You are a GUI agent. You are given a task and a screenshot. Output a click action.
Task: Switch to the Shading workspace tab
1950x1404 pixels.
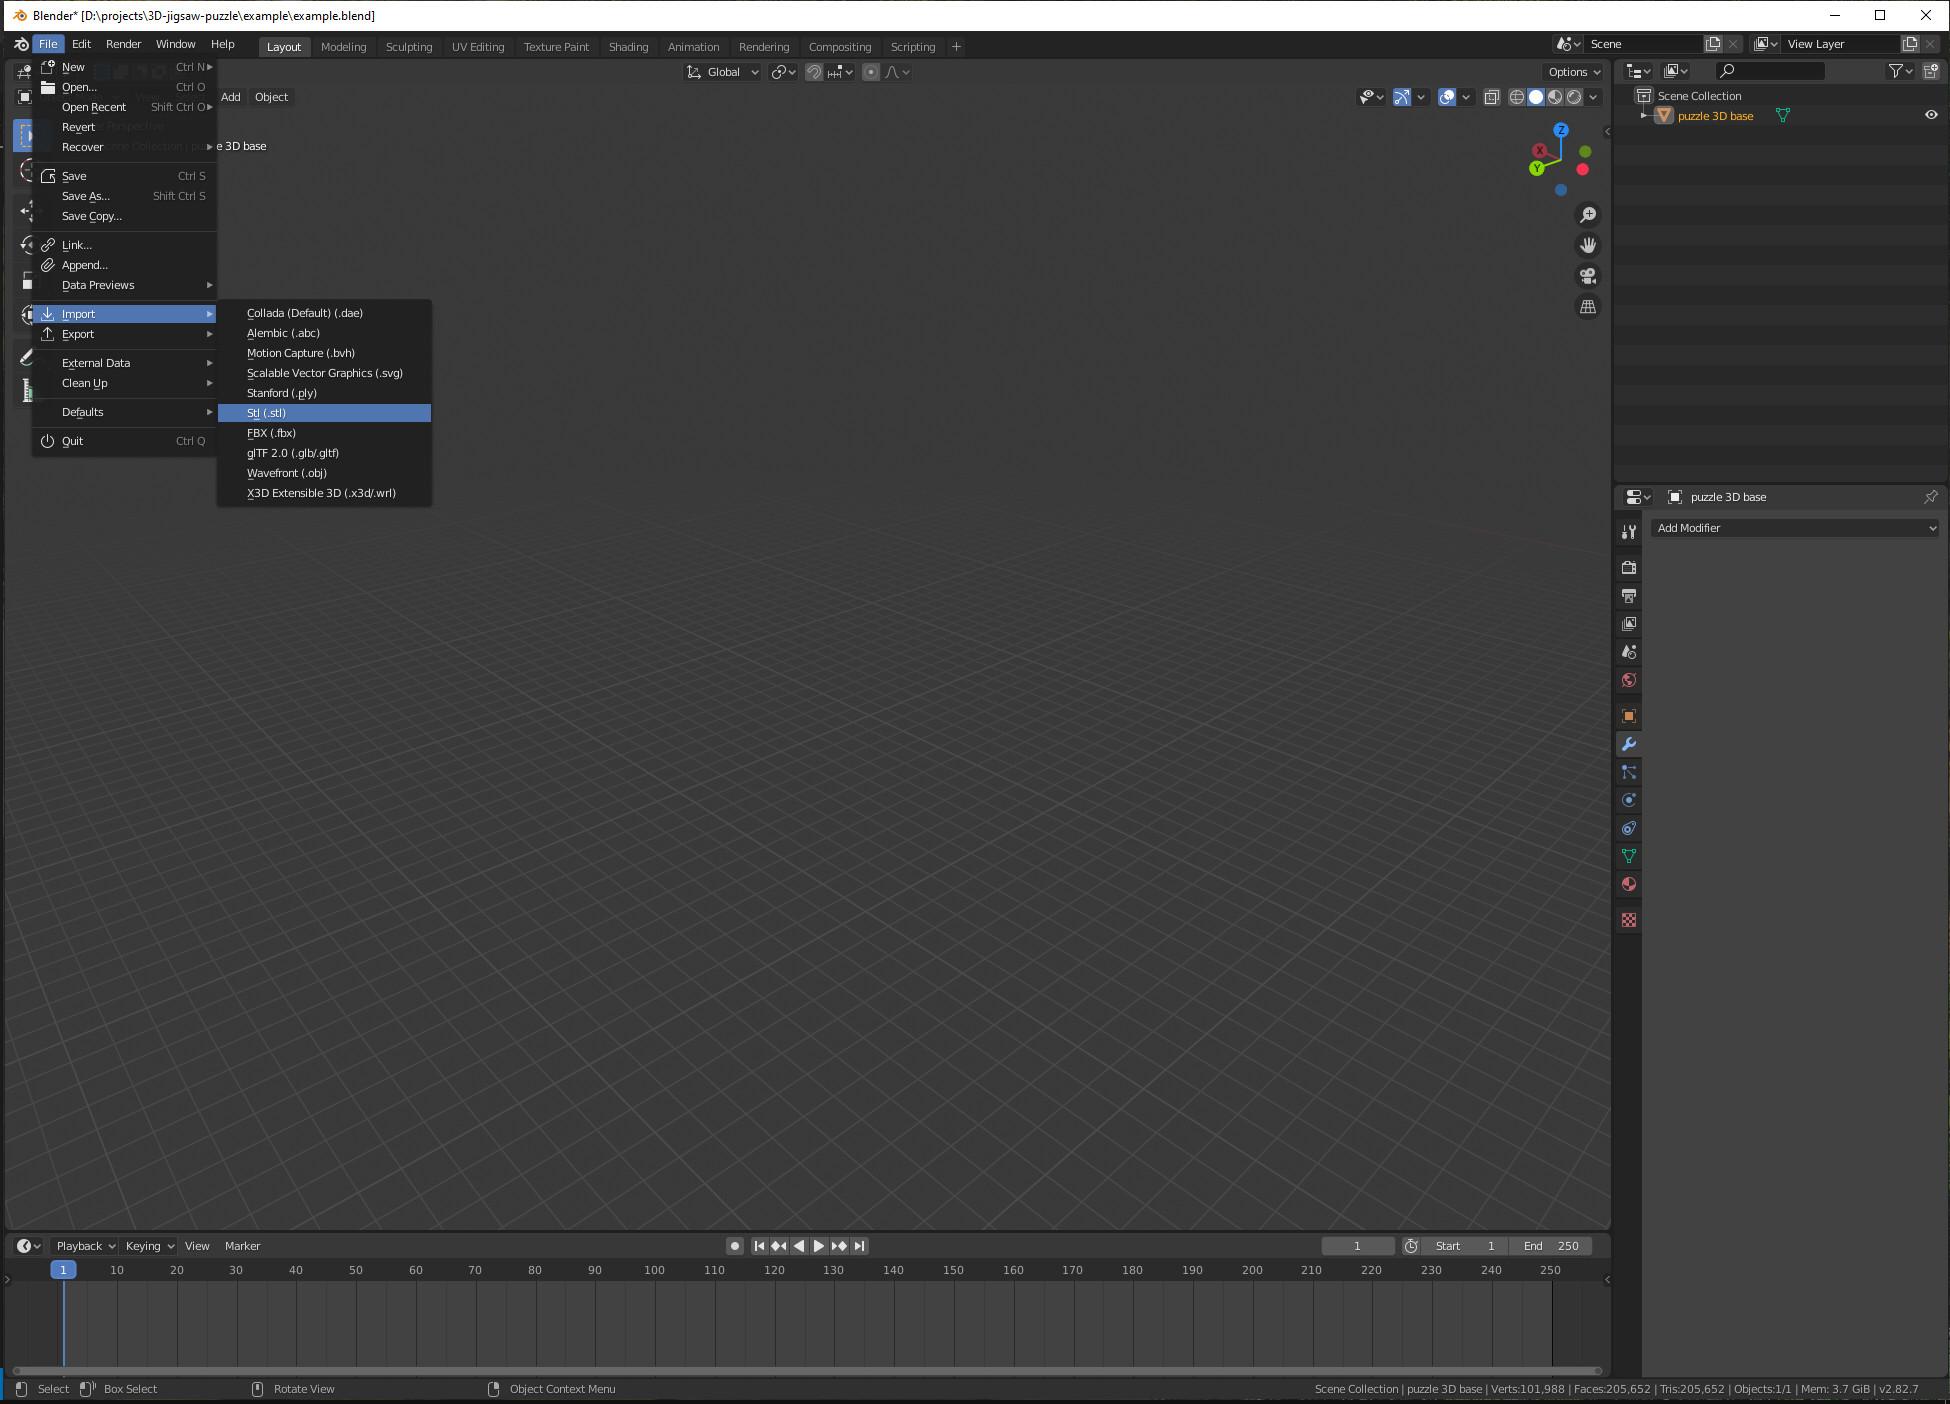[x=628, y=46]
